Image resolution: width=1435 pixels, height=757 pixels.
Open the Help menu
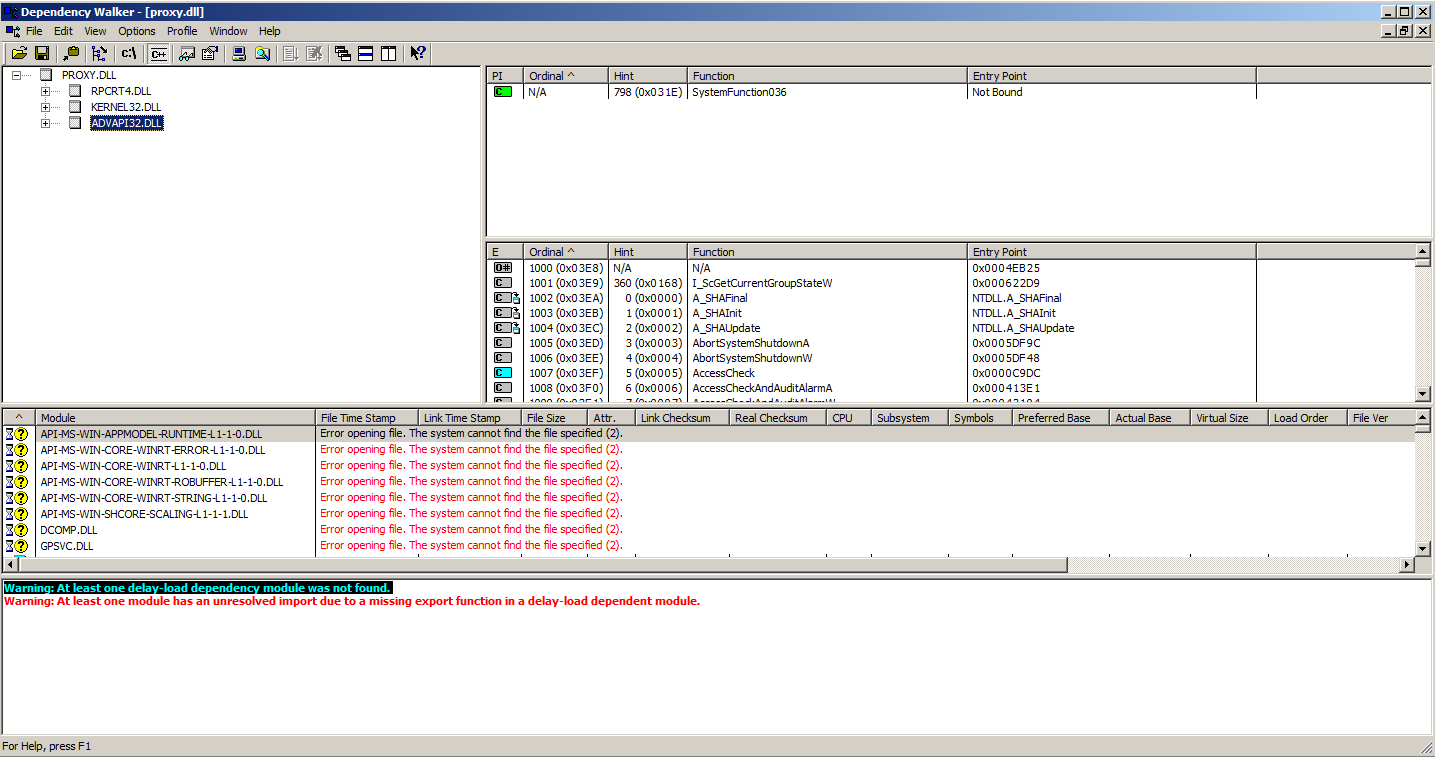pos(270,31)
